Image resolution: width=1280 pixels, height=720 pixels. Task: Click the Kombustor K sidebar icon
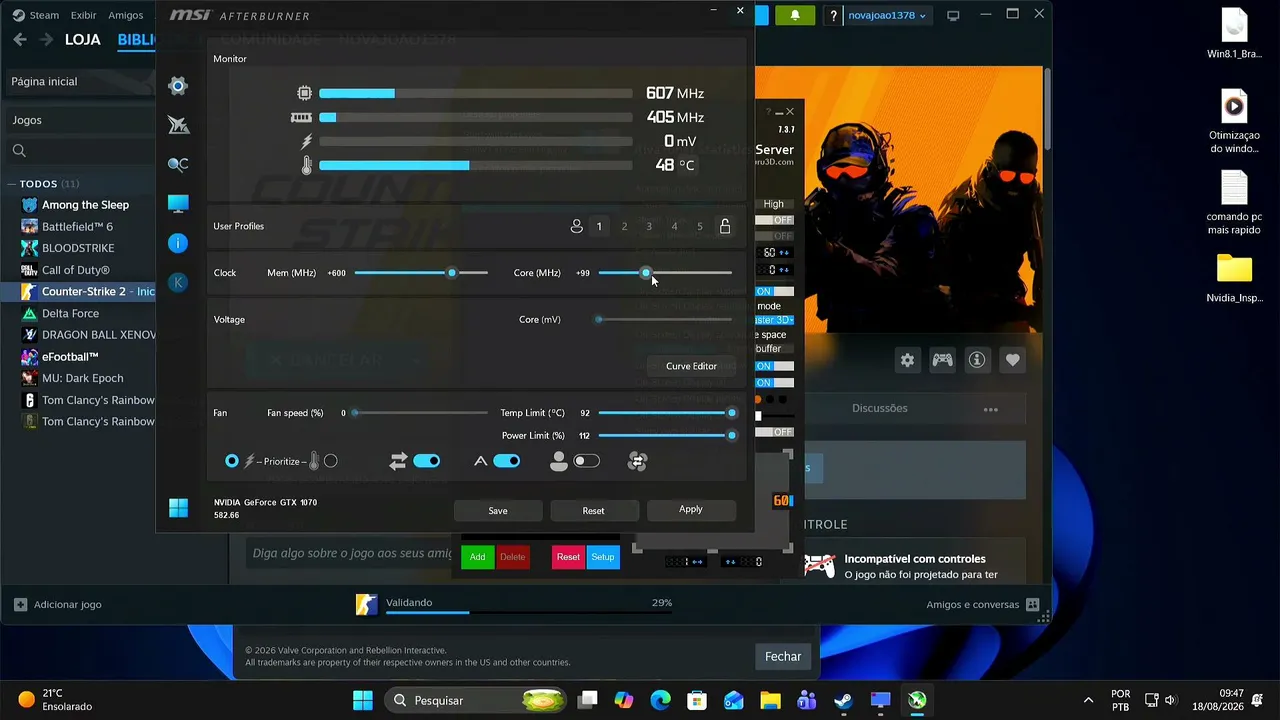click(178, 283)
